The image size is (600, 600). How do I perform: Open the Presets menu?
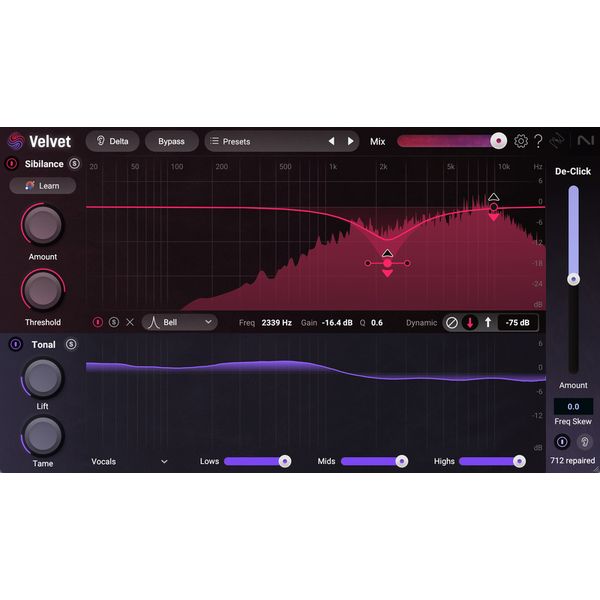click(265, 141)
